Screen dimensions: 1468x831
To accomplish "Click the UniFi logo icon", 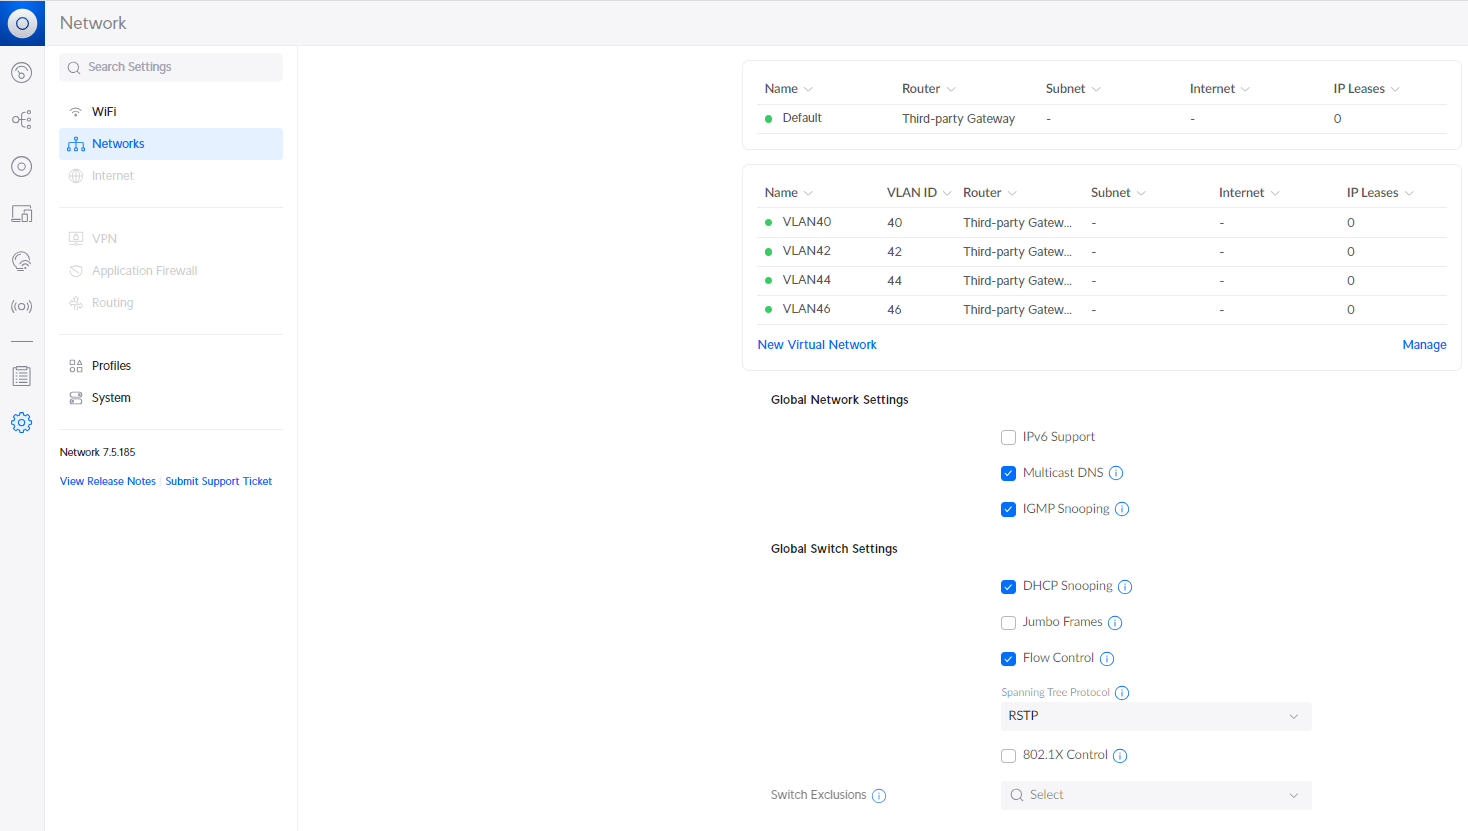I will (22, 23).
